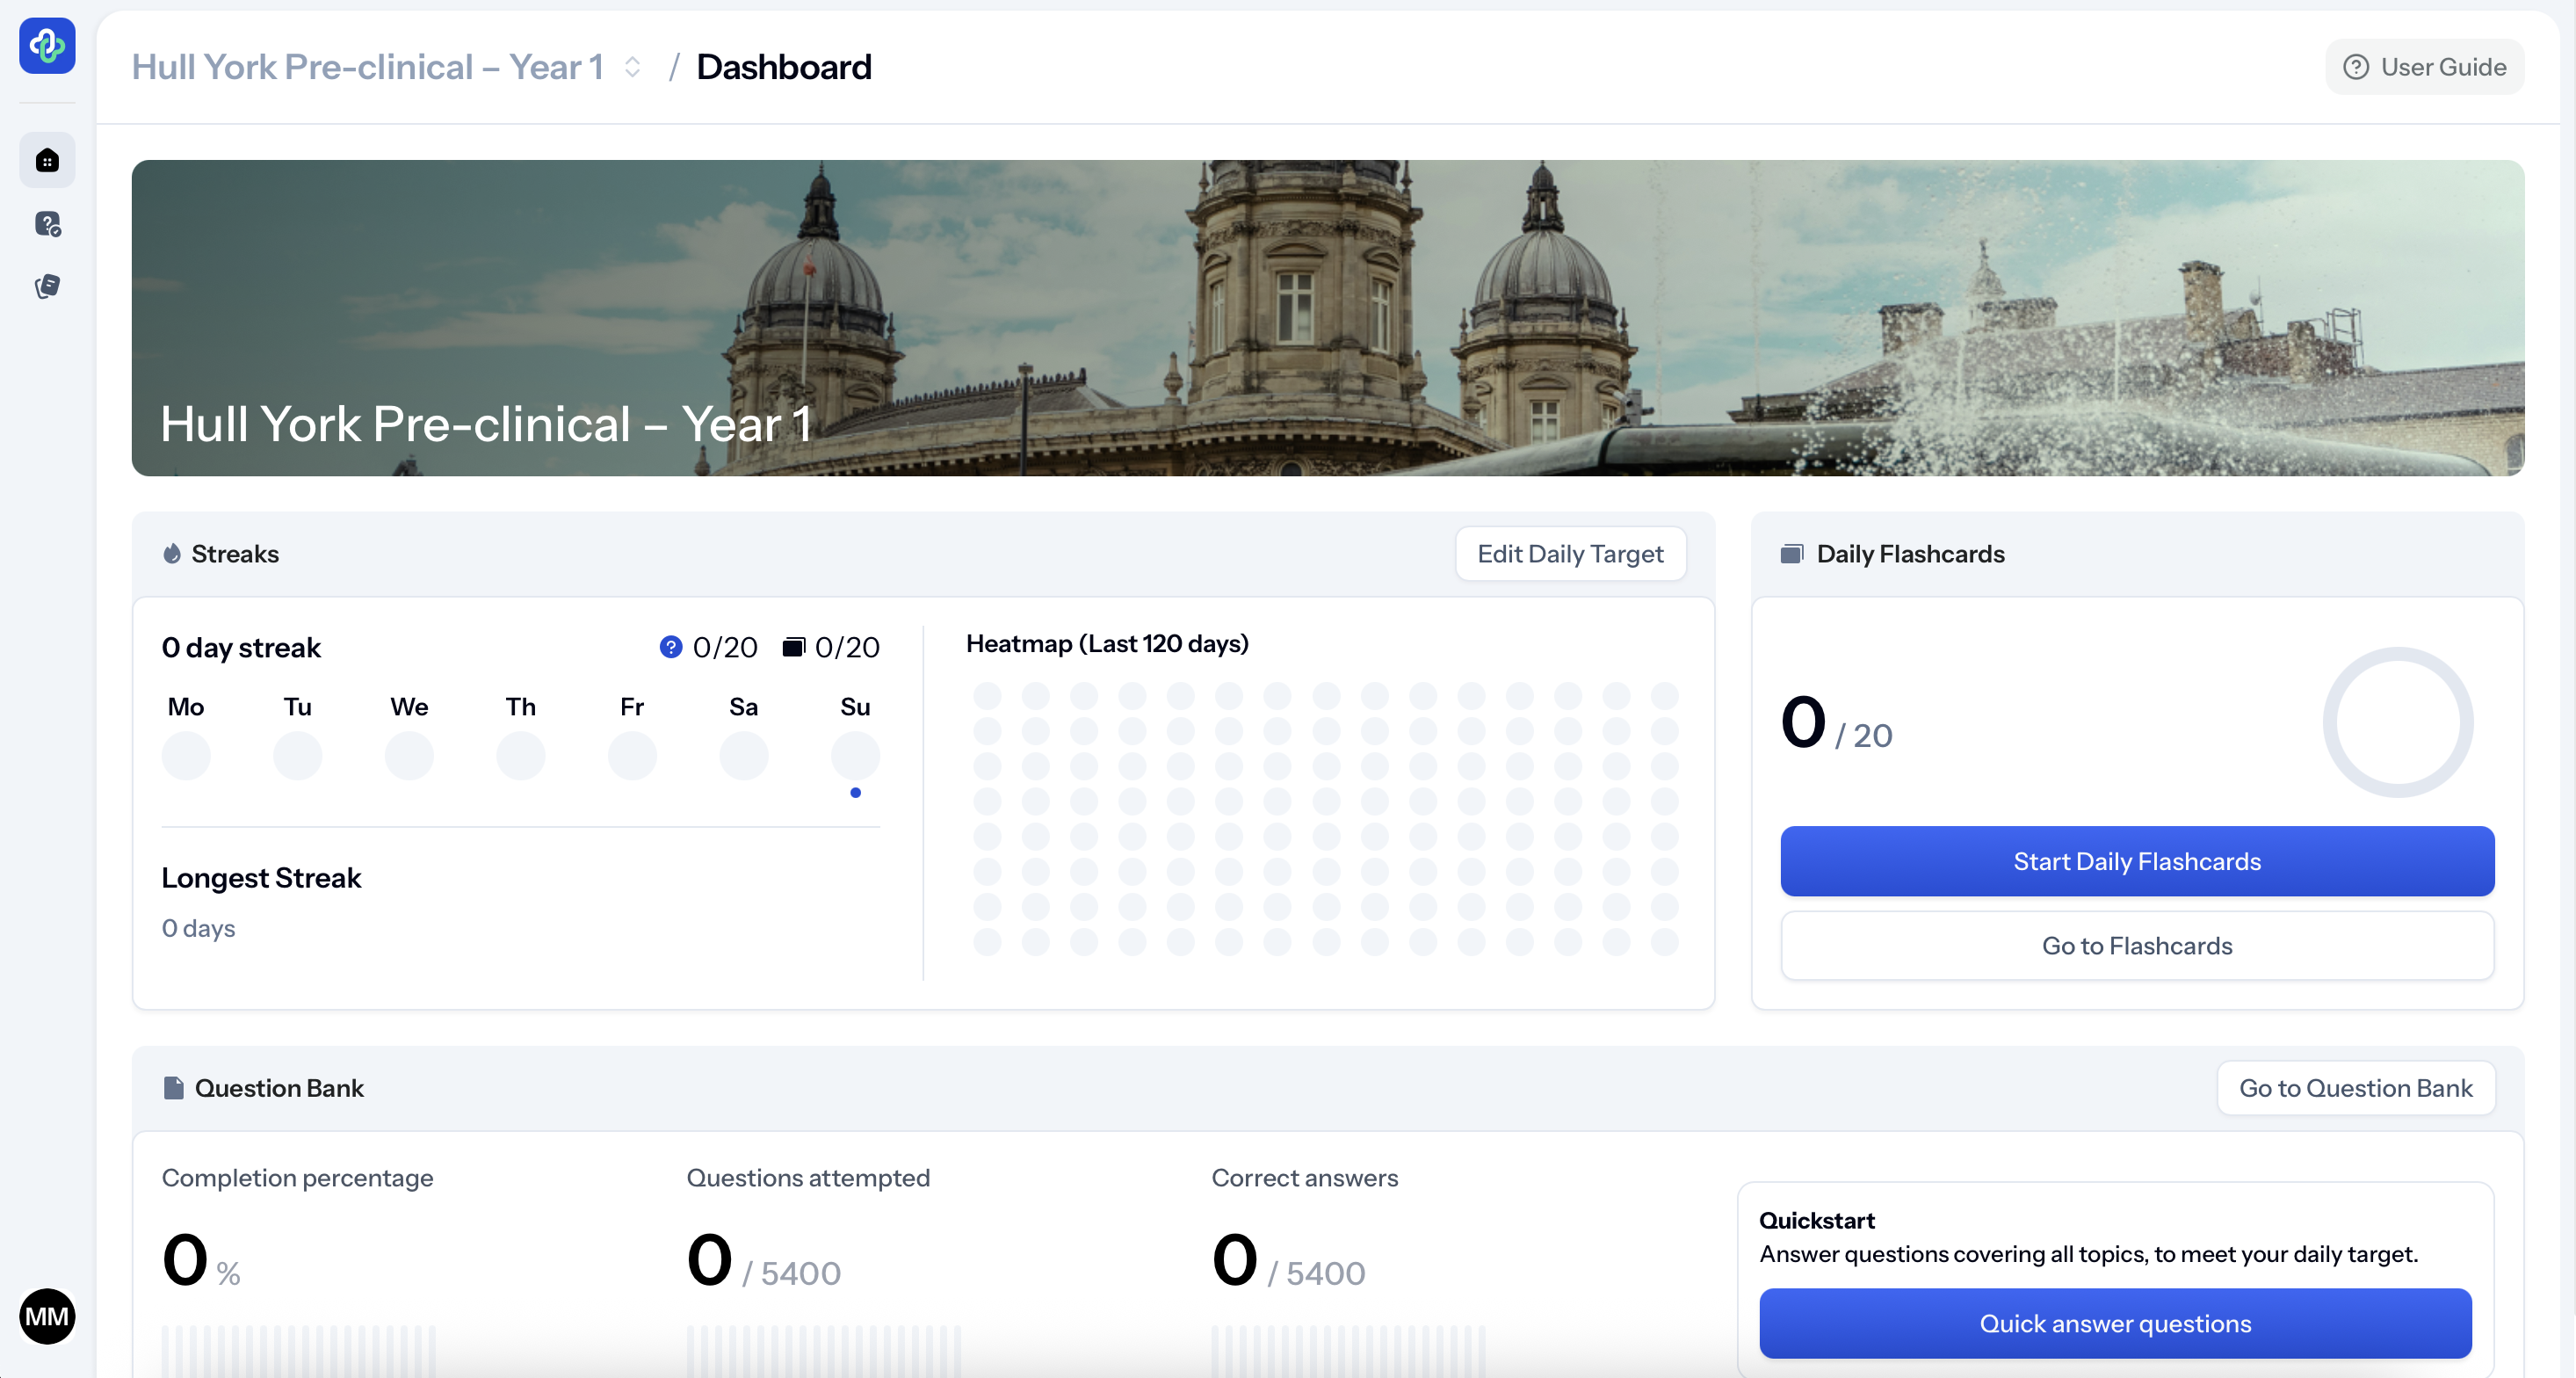Open the Dashboard home sidebar icon
Screen dimensions: 2576x1378
click(x=47, y=160)
